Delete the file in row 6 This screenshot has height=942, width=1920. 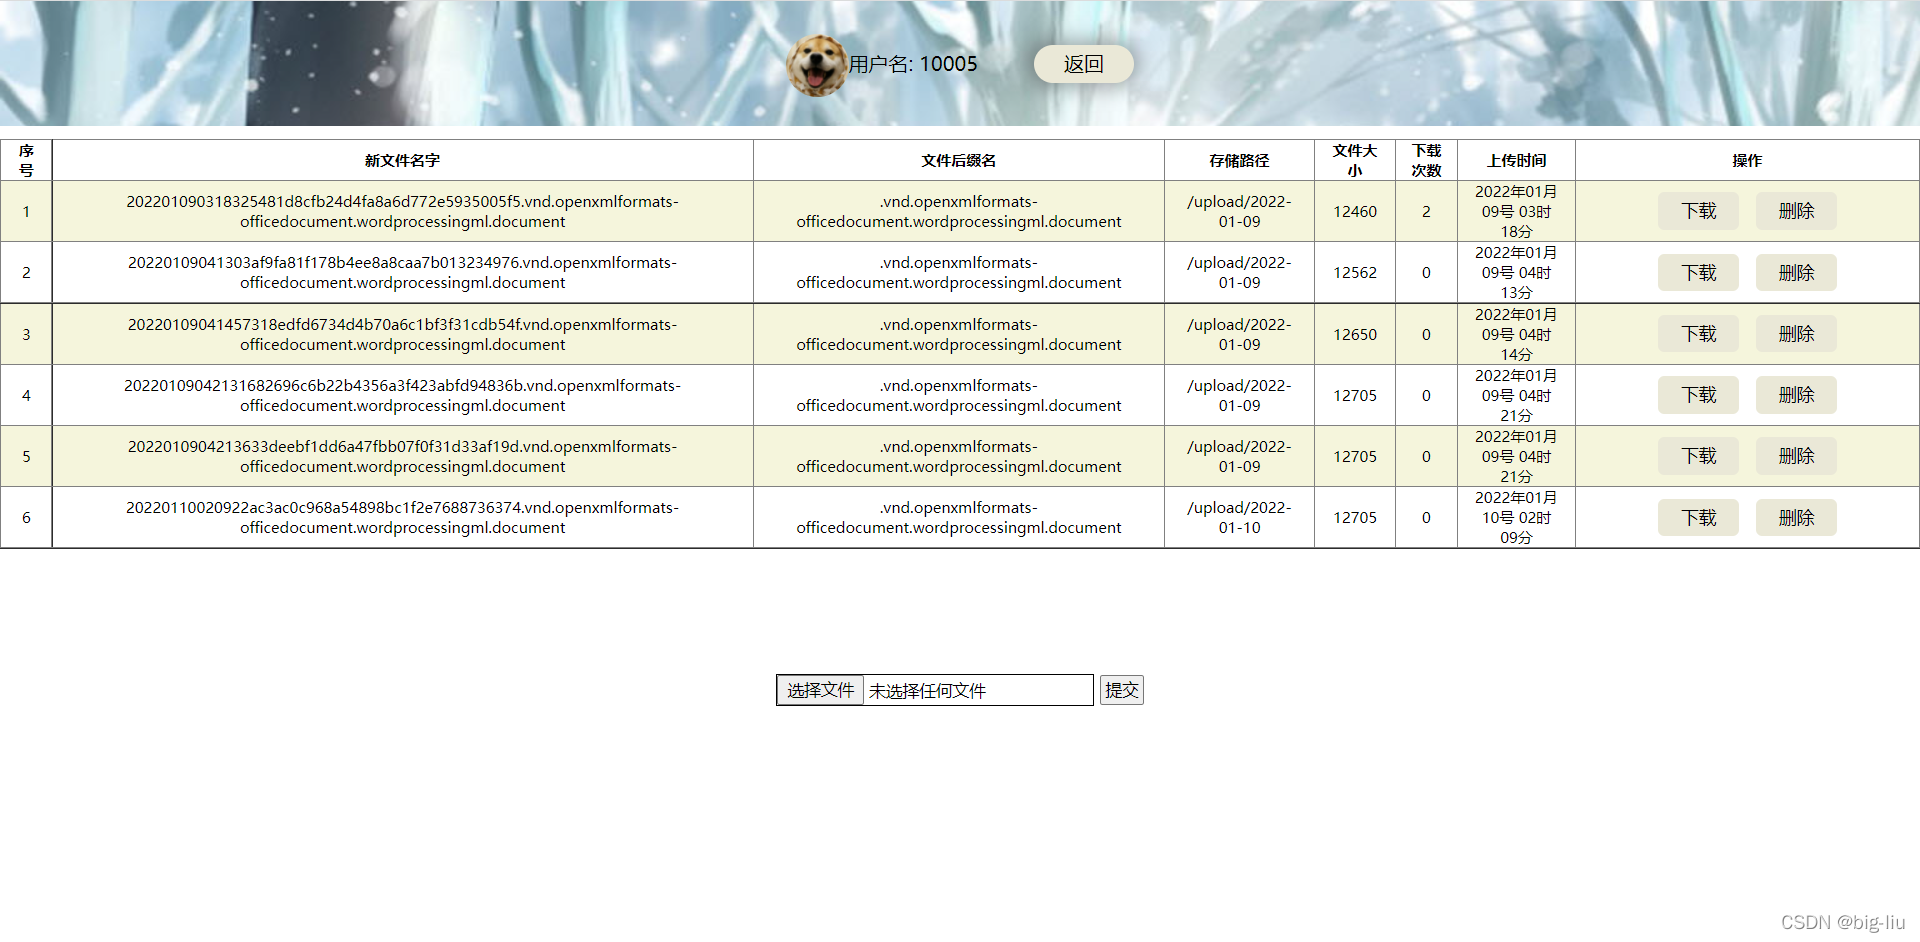point(1796,518)
